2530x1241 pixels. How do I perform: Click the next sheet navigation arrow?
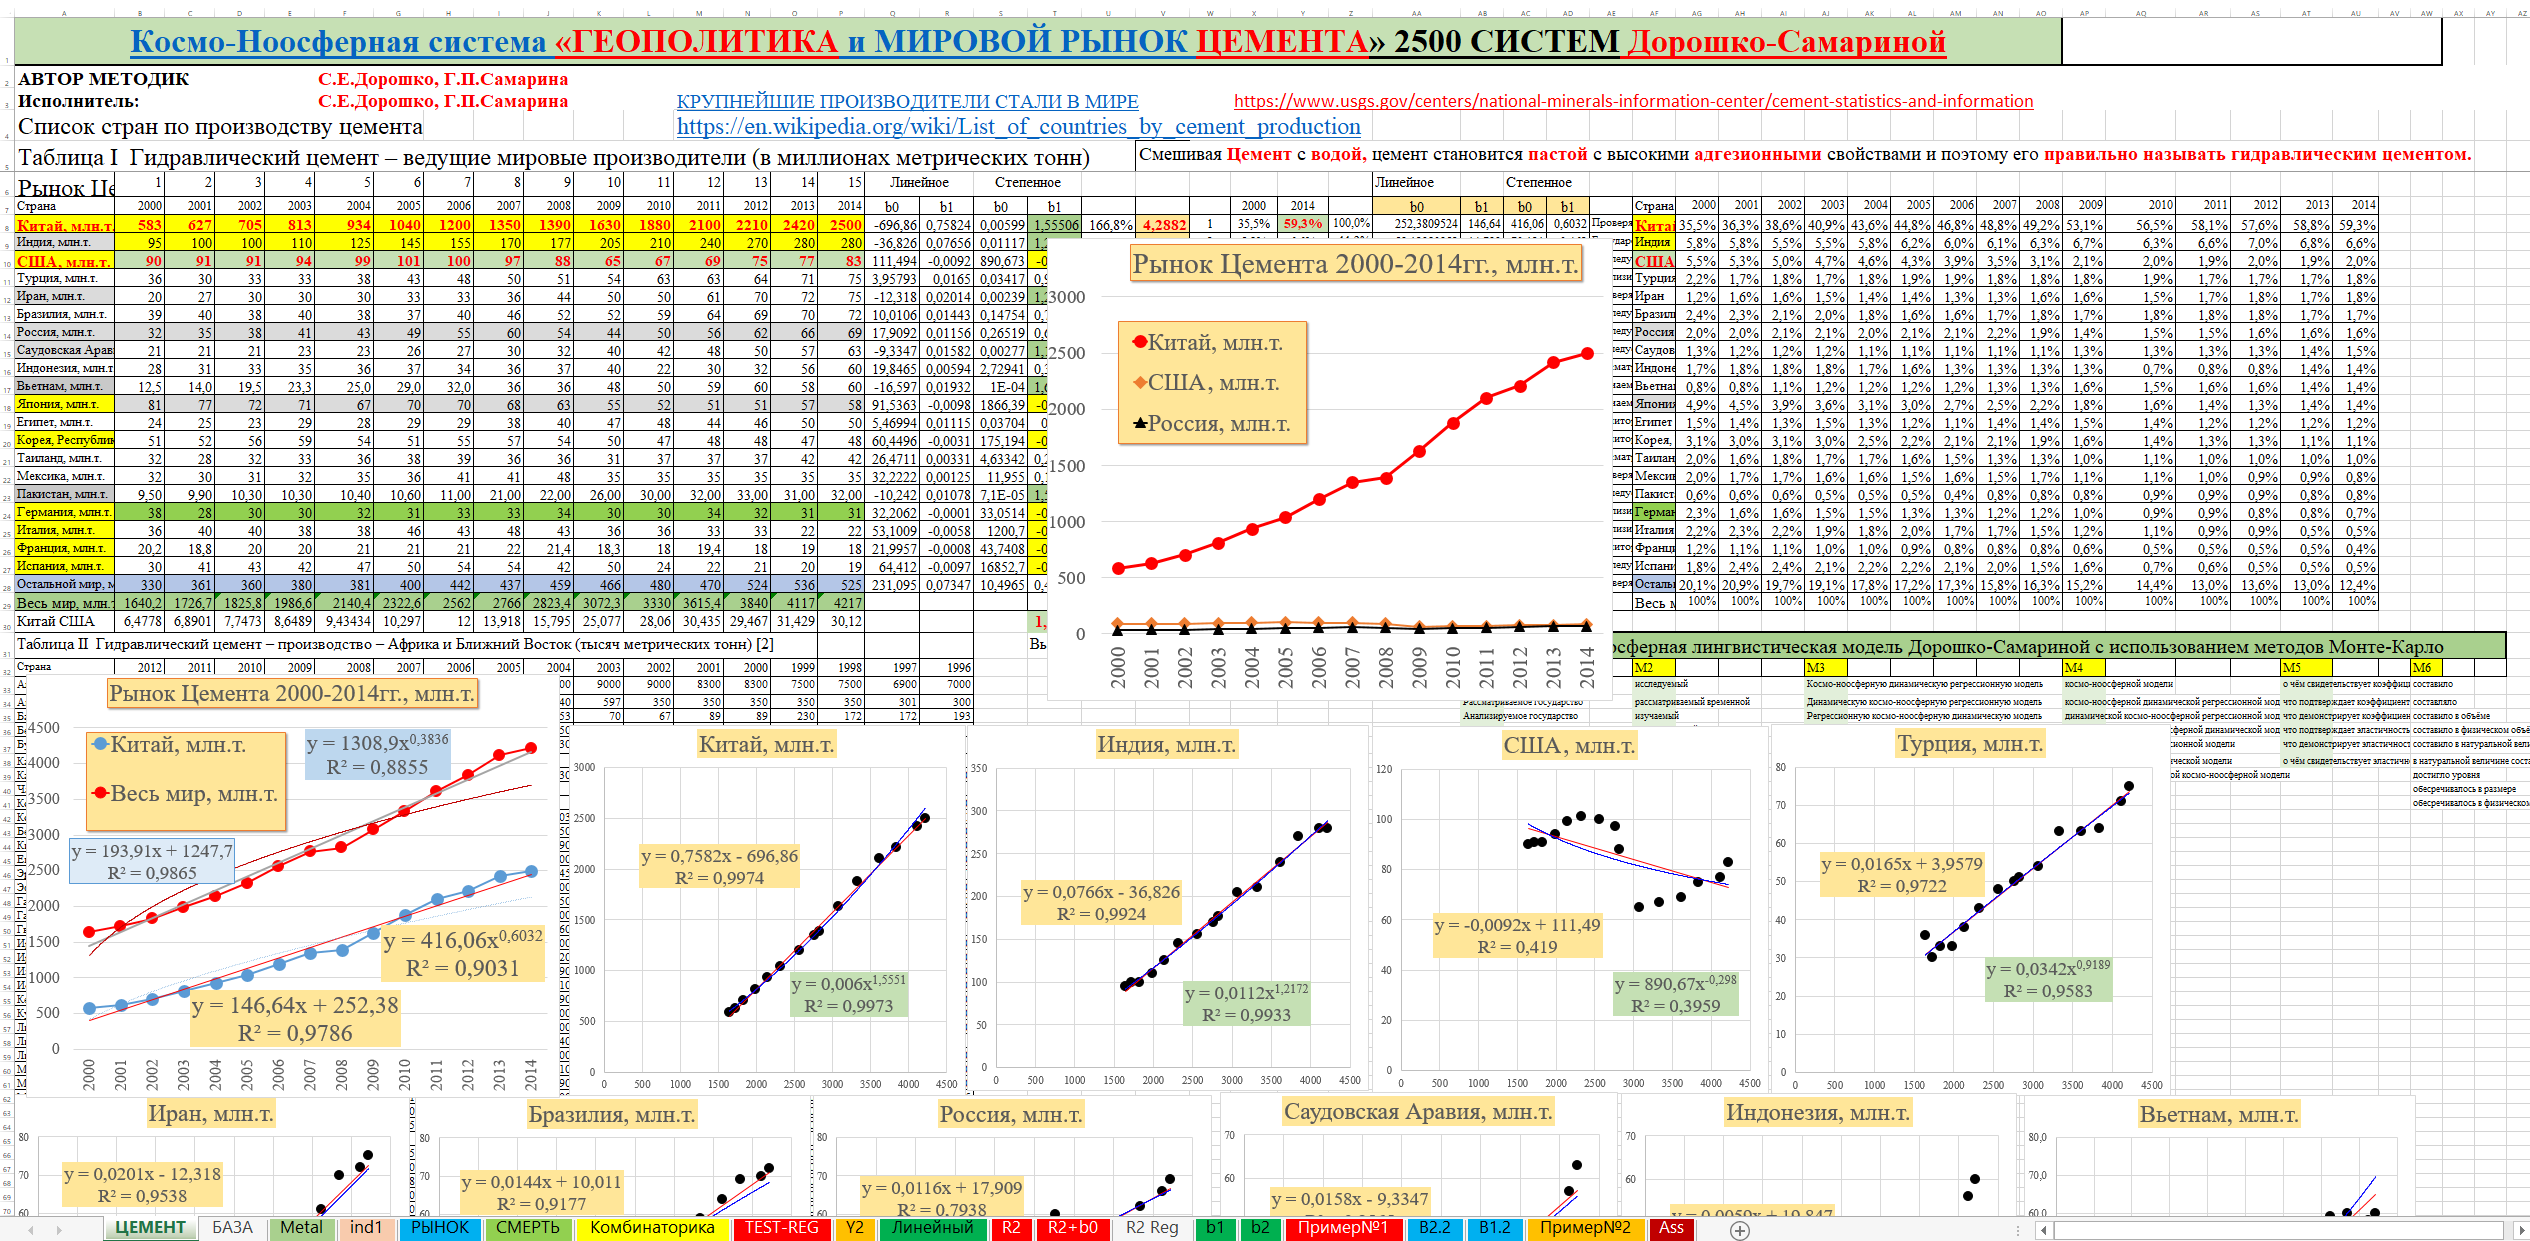(59, 1230)
